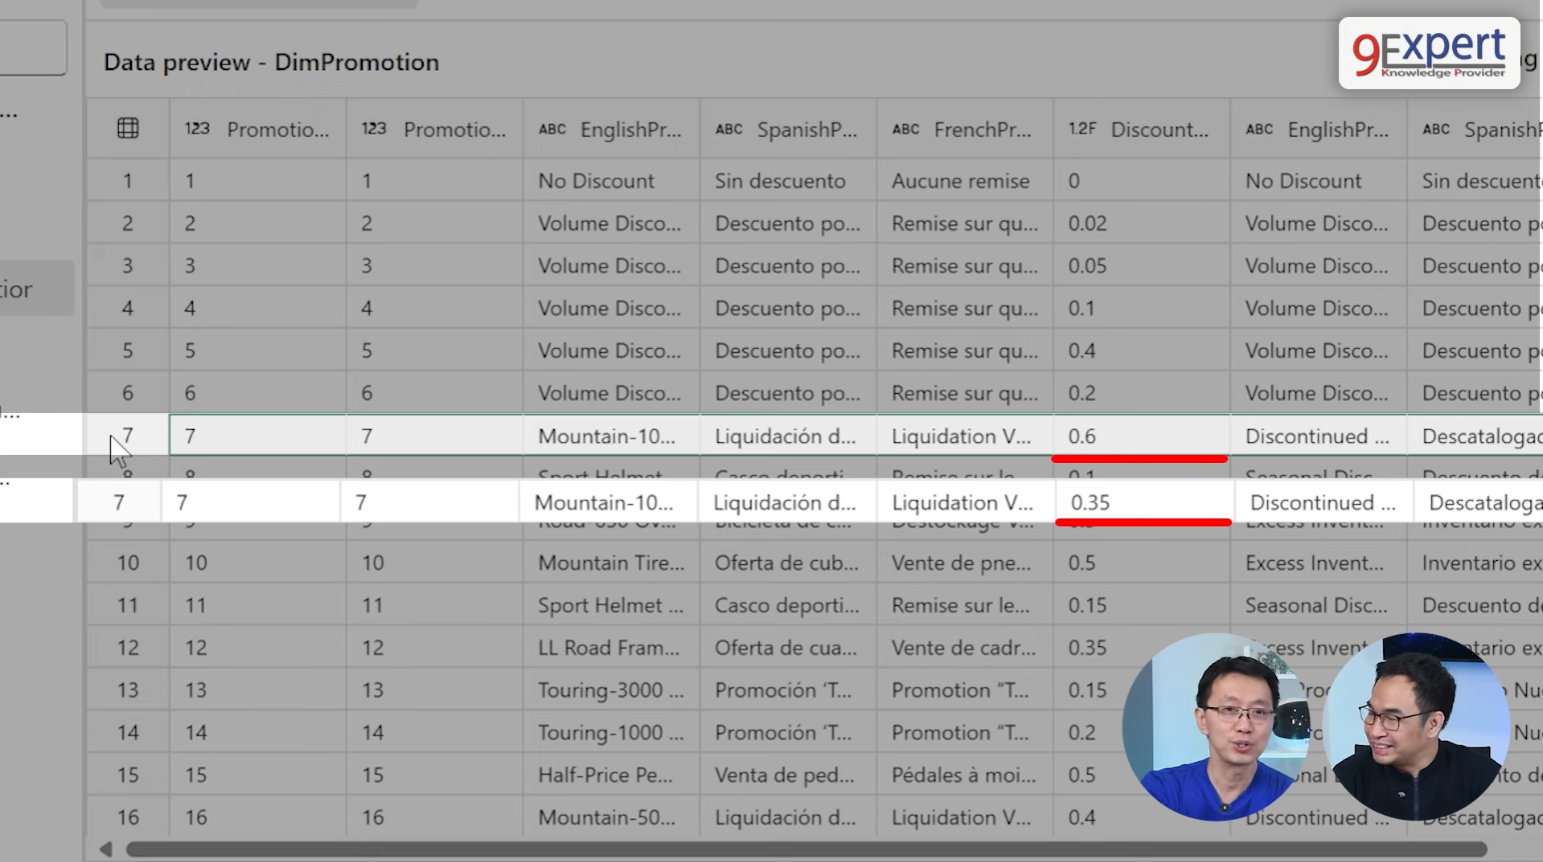Screen dimensions: 1543x862
Task: Click the 0.6 discount value cell
Action: (1082, 436)
